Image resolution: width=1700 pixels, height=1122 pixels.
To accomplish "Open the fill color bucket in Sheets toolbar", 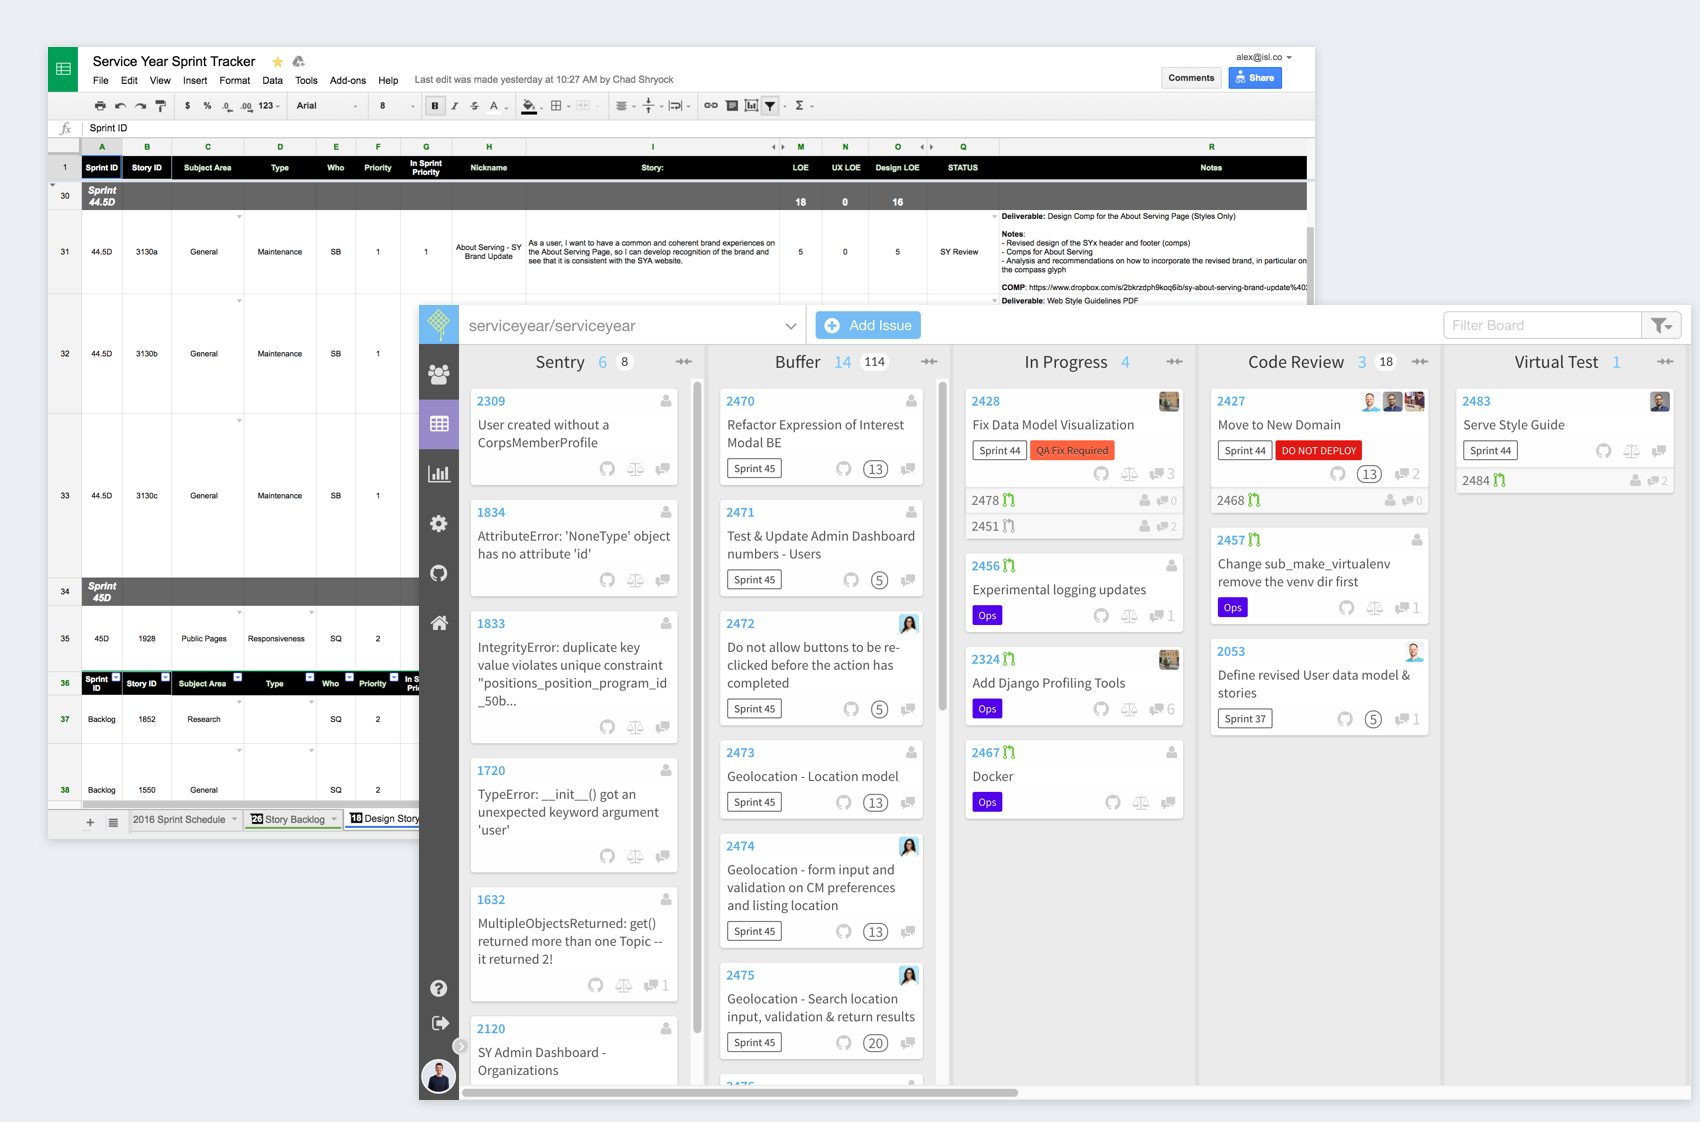I will coord(529,106).
